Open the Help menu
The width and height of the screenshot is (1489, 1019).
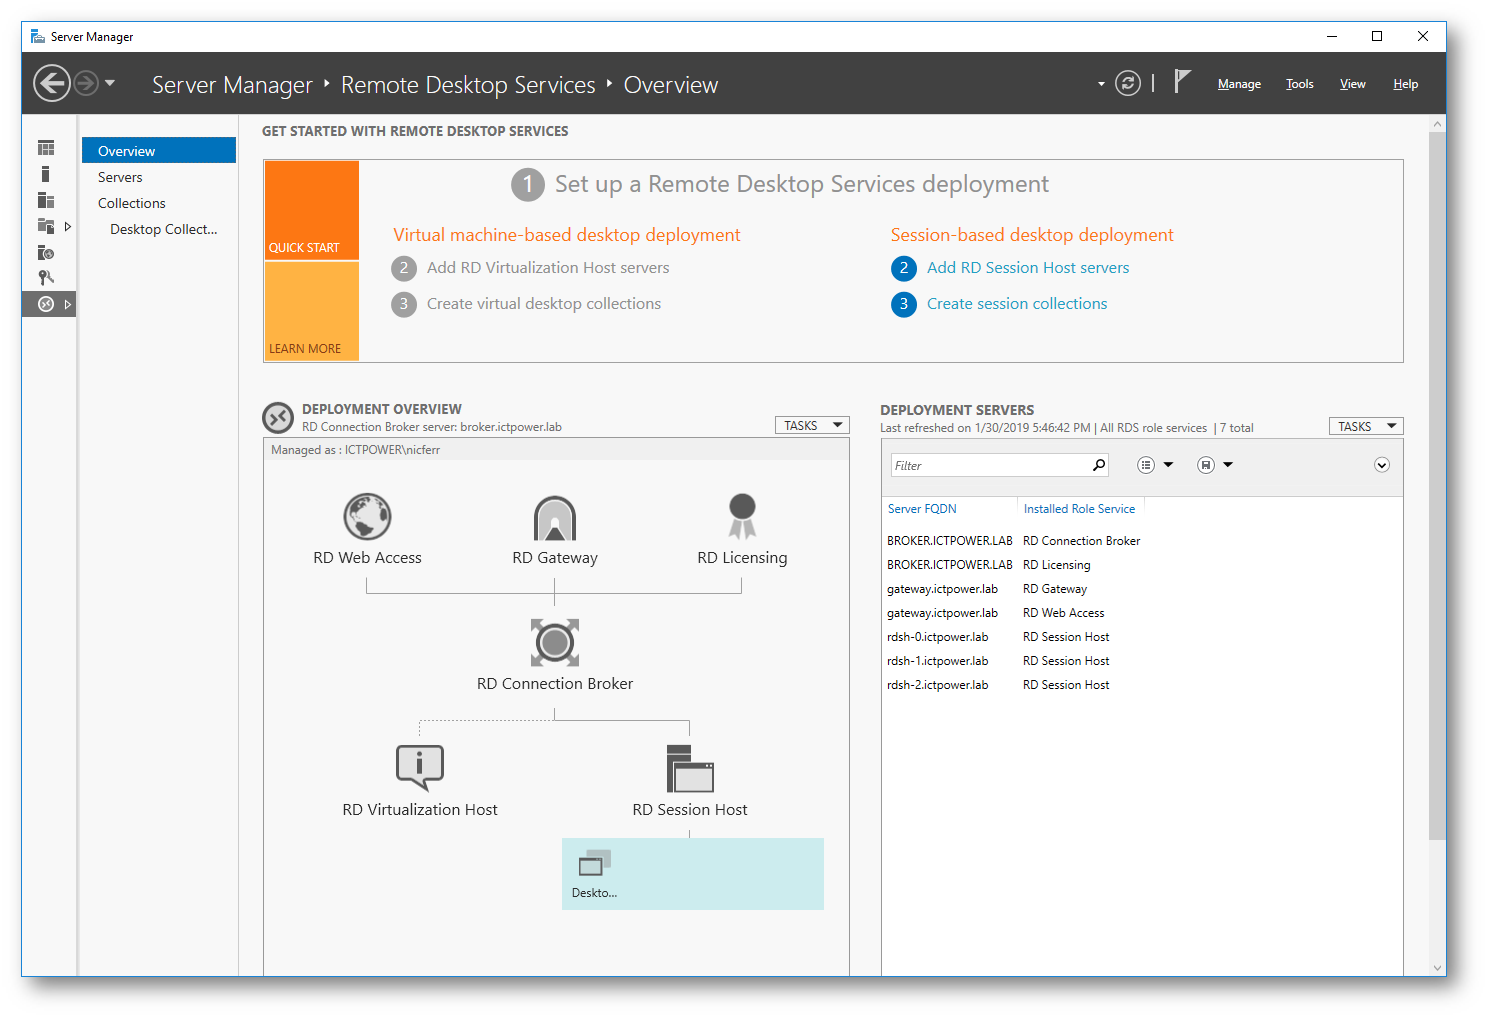click(1405, 84)
